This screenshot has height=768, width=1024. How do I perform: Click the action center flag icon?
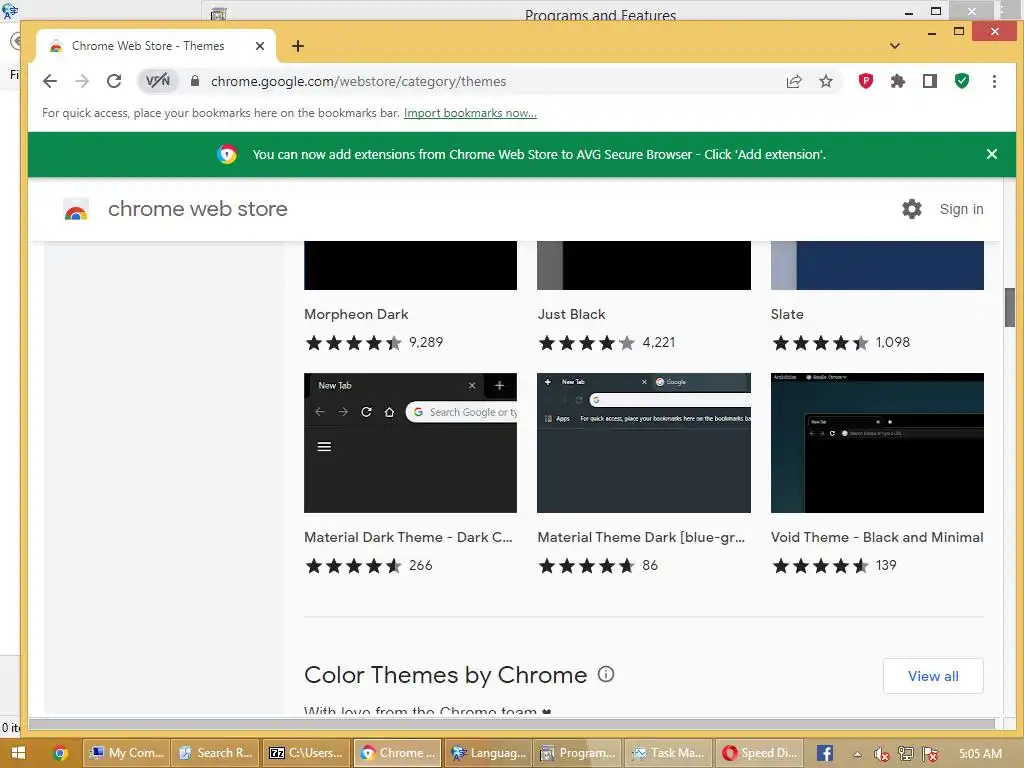930,754
